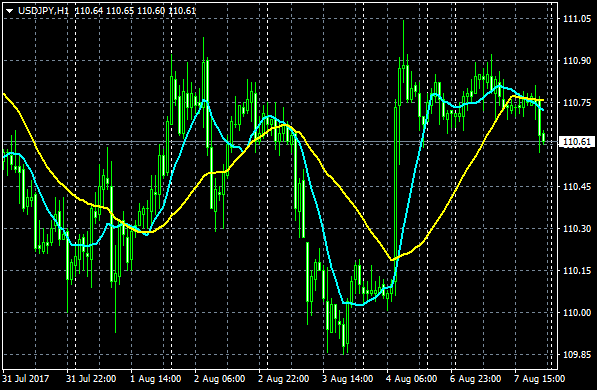This screenshot has height=390, width=597.
Task: Click the OHLC quote values in header
Action: (x=135, y=11)
